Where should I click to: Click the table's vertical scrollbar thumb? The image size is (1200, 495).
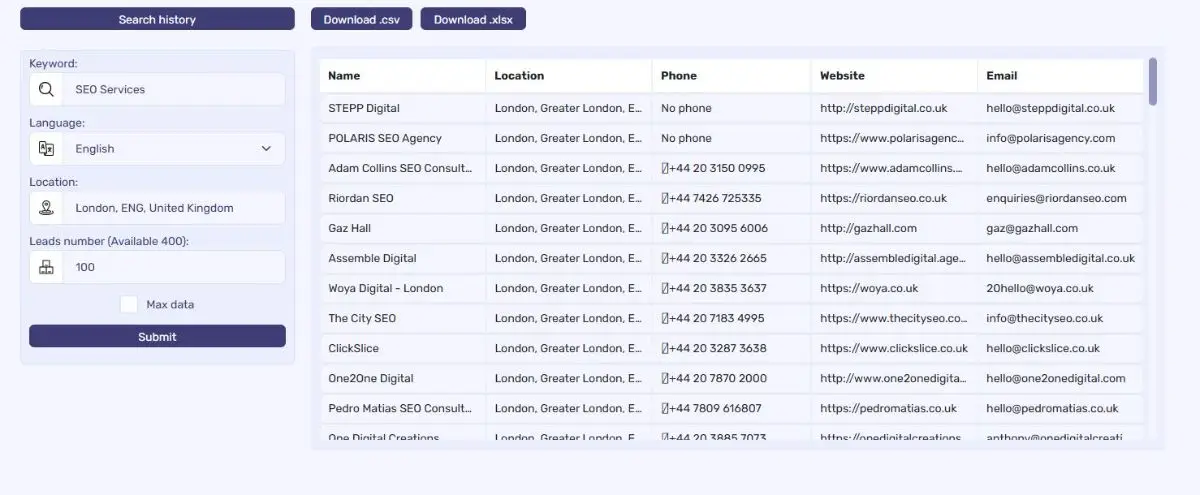1153,81
